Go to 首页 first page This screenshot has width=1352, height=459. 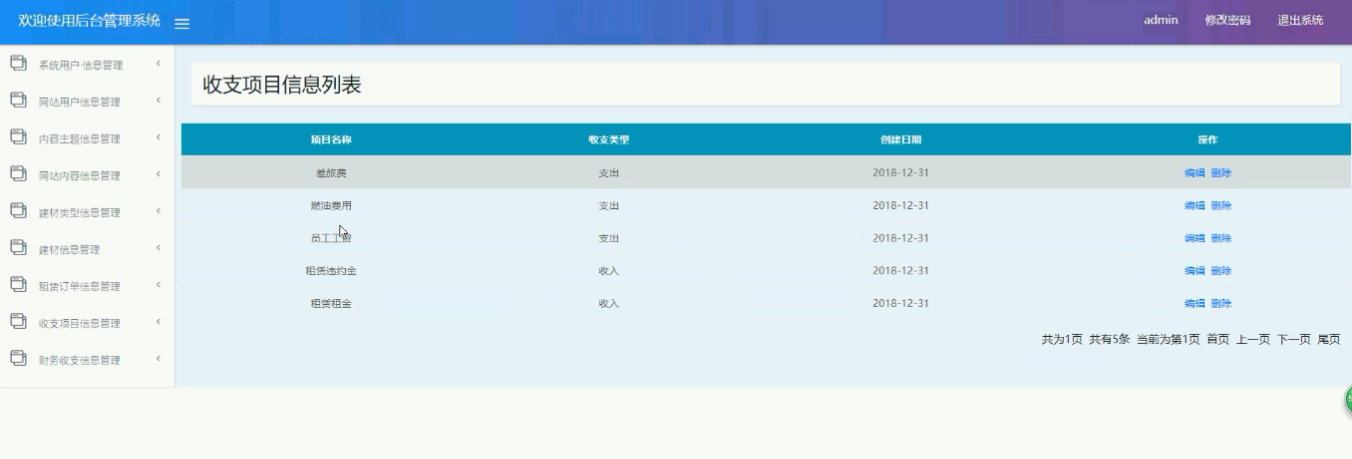[1218, 339]
